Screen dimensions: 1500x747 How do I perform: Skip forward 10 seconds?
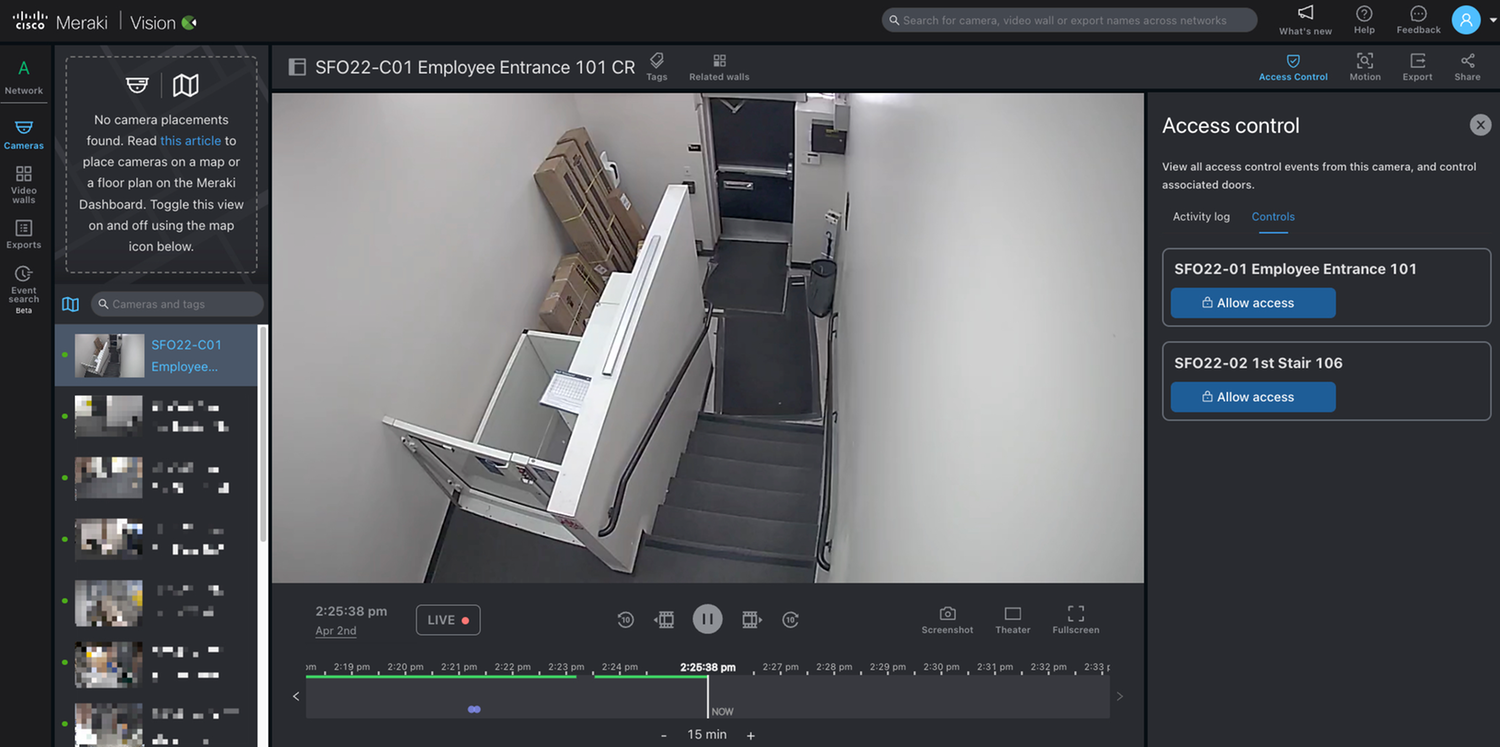[x=790, y=619]
